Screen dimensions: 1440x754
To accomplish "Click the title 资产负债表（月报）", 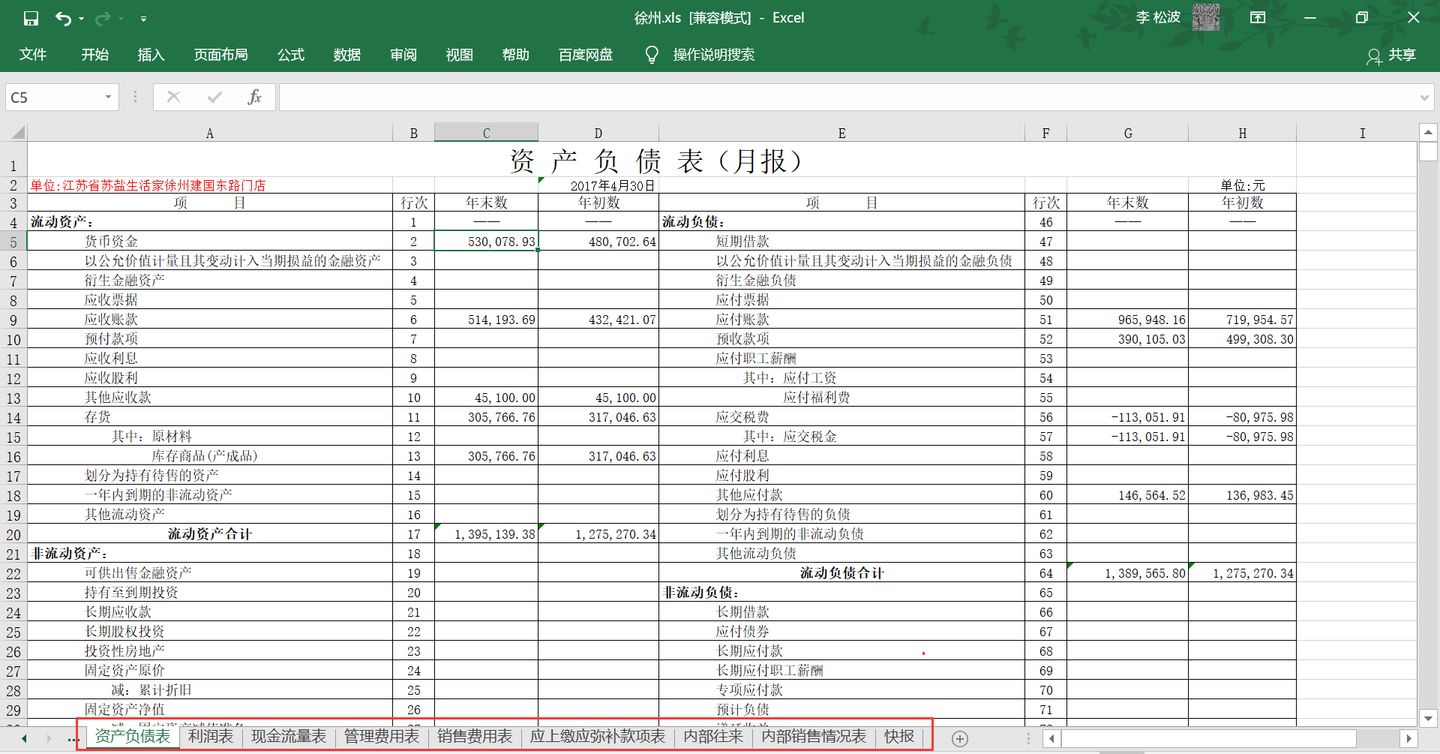I will click(658, 160).
